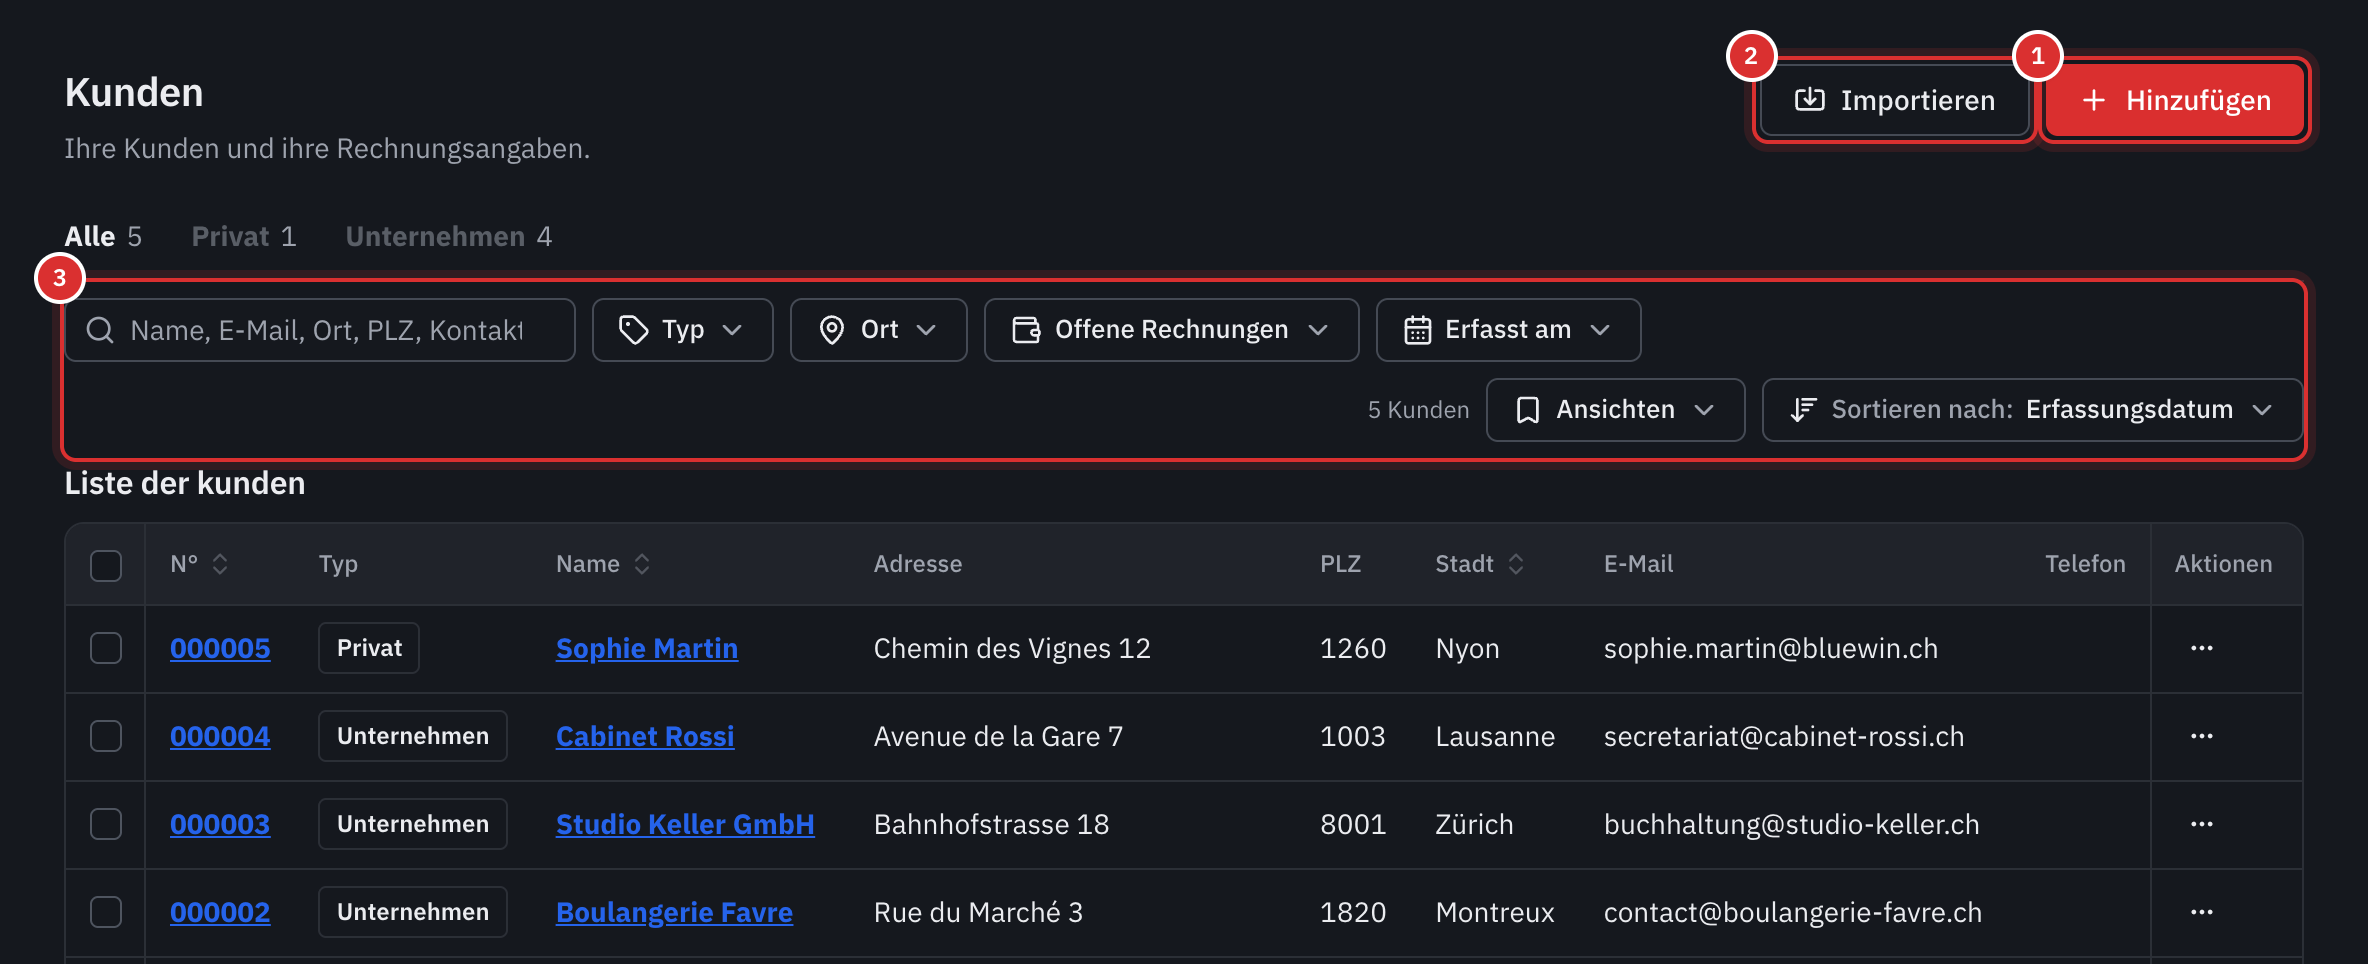Check the box for Sophie Martin row

click(106, 648)
